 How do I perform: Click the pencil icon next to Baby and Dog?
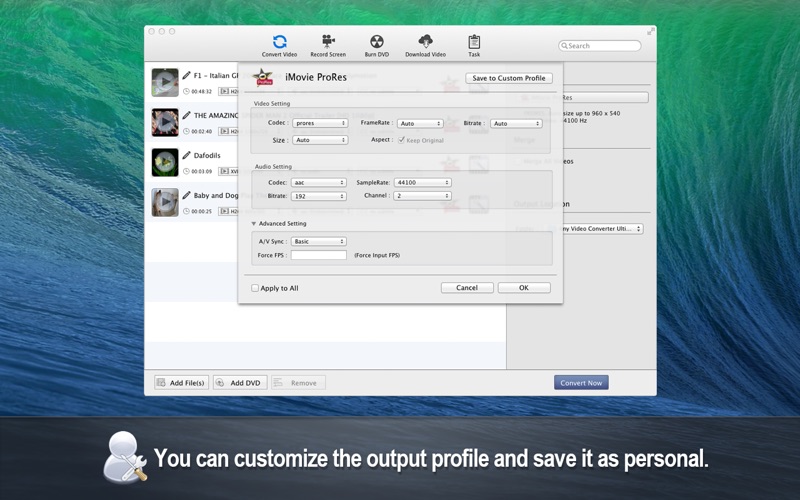click(187, 194)
